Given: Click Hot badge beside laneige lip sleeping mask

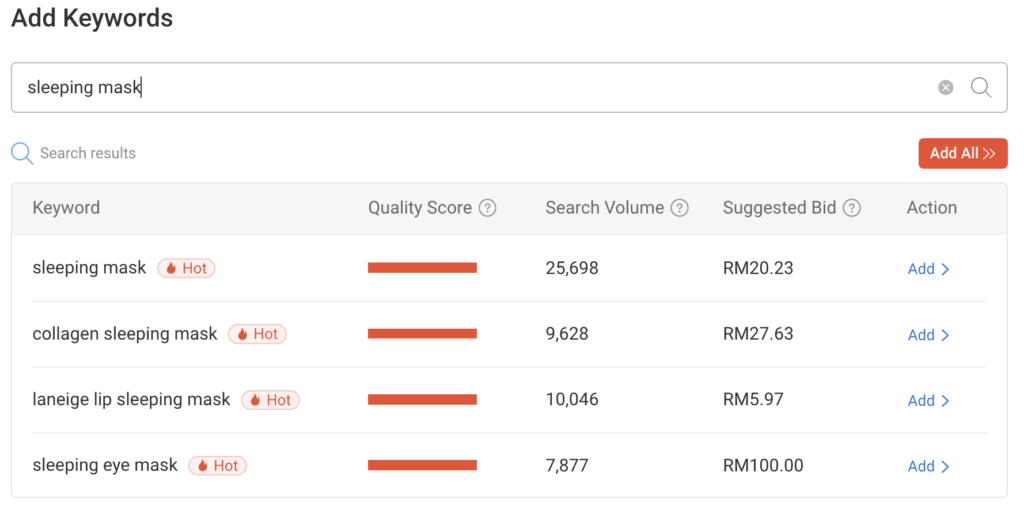Looking at the screenshot, I should [270, 400].
